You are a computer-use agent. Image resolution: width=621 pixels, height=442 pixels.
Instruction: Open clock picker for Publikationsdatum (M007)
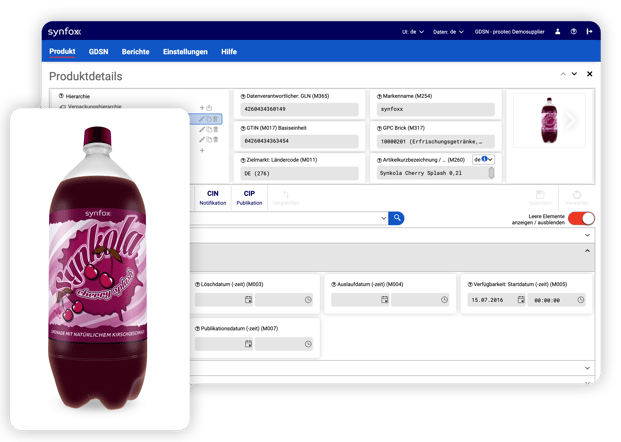(x=308, y=343)
